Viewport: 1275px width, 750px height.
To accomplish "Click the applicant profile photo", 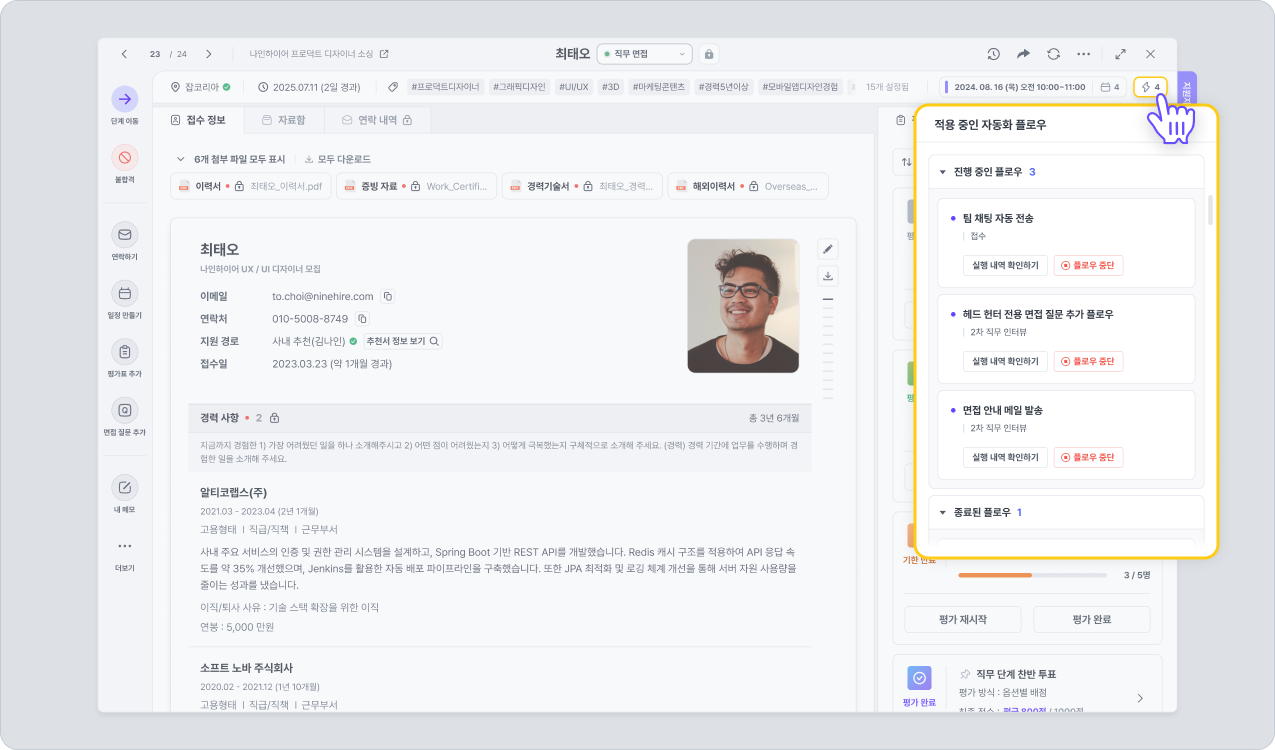I will 743,305.
